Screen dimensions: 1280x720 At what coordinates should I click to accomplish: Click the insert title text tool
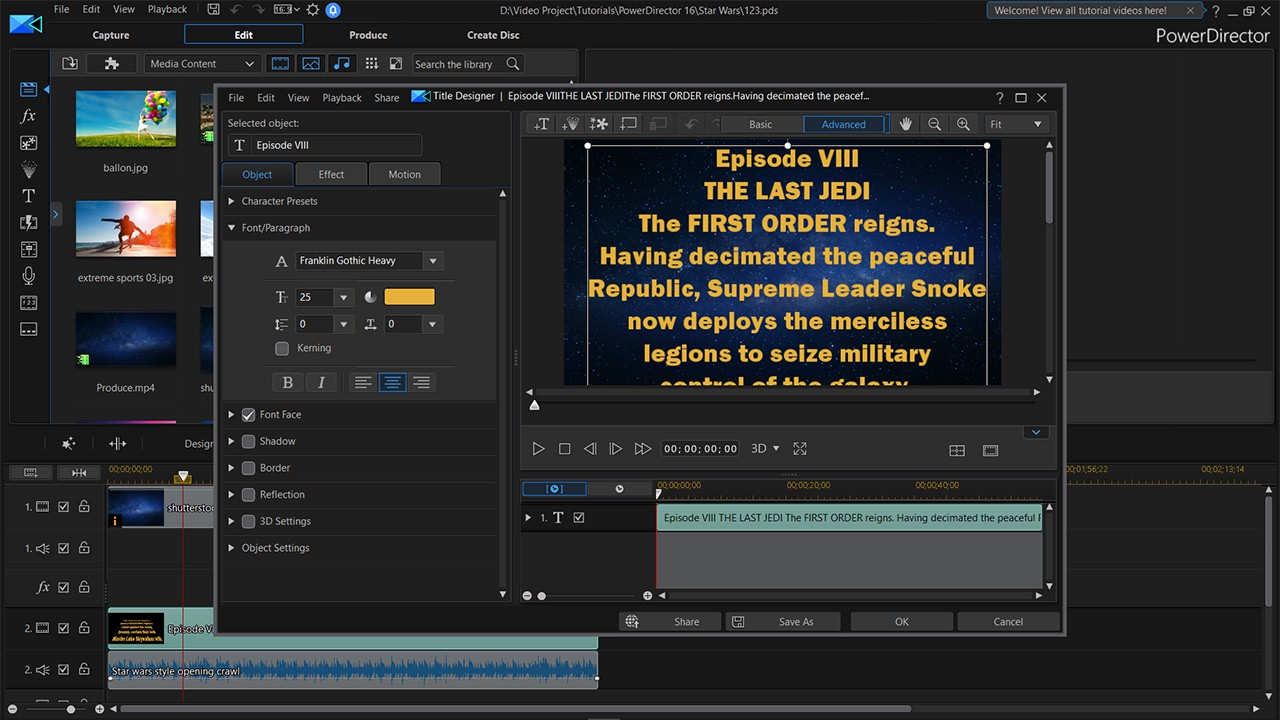pos(541,124)
